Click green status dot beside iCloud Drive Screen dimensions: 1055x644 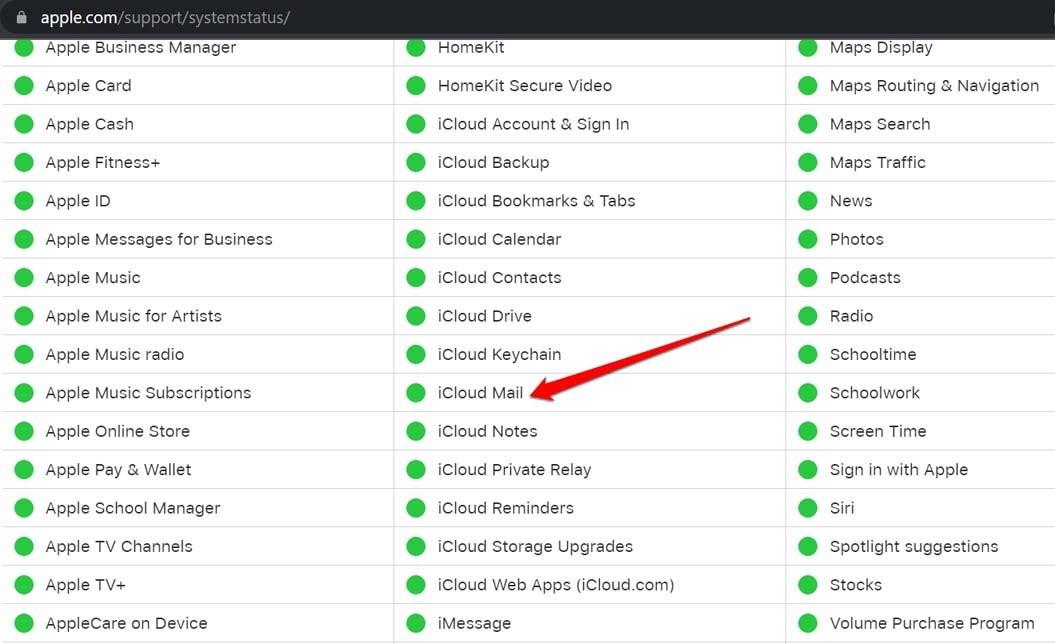point(416,316)
